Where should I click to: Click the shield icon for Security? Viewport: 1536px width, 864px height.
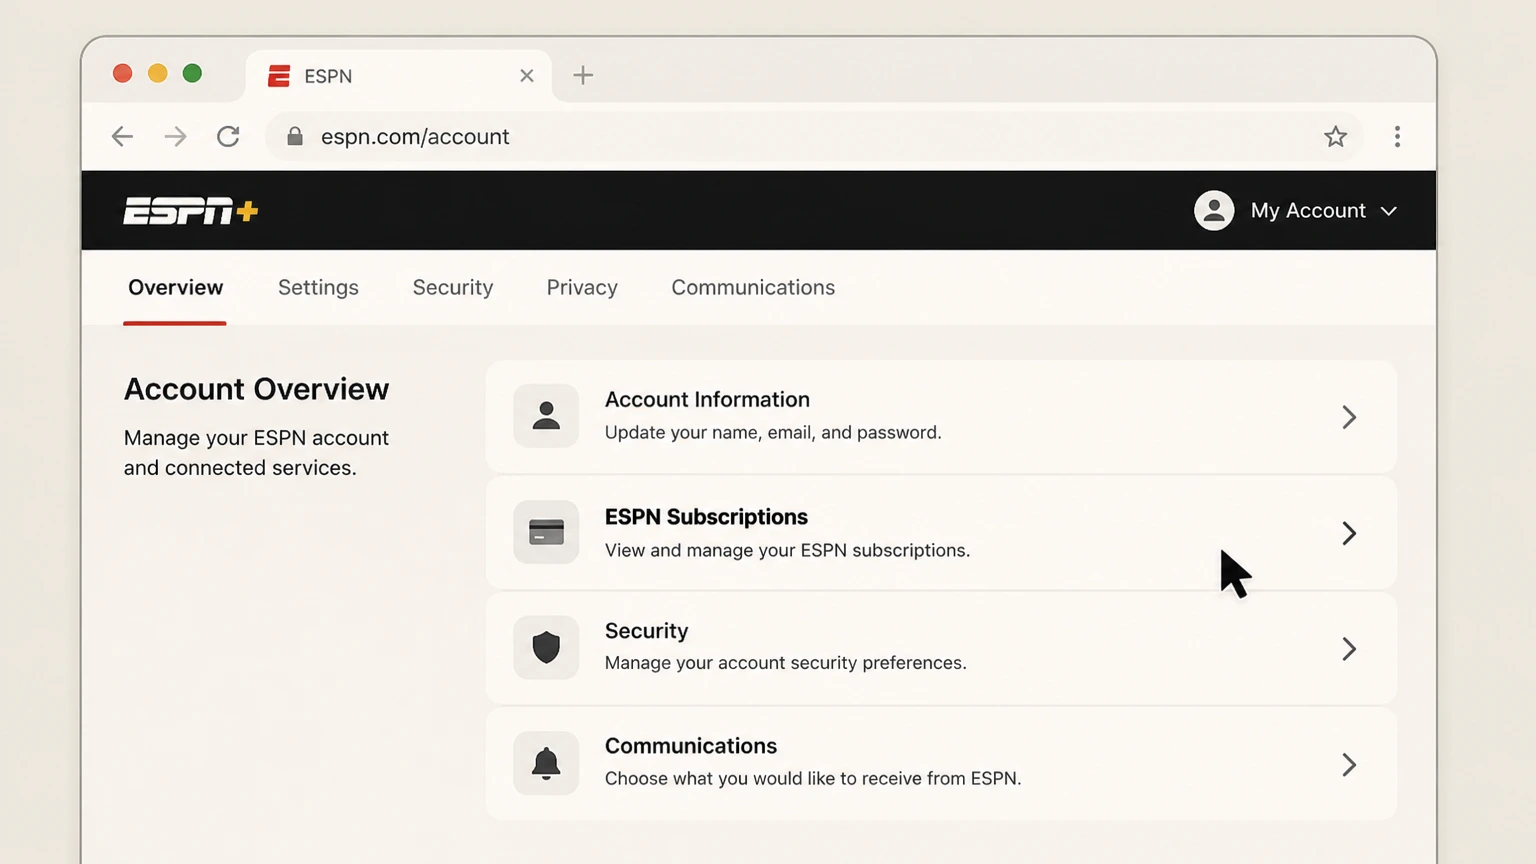point(546,648)
